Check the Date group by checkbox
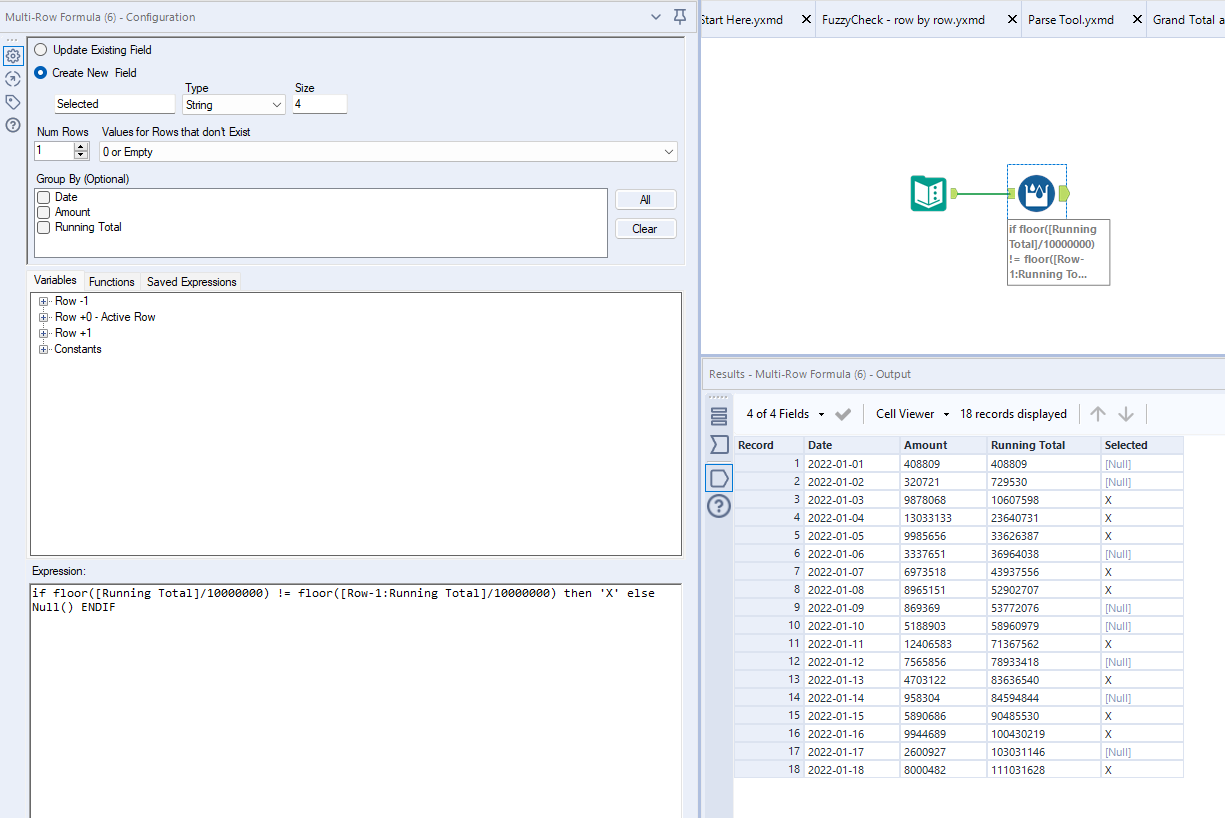1225x818 pixels. 43,198
